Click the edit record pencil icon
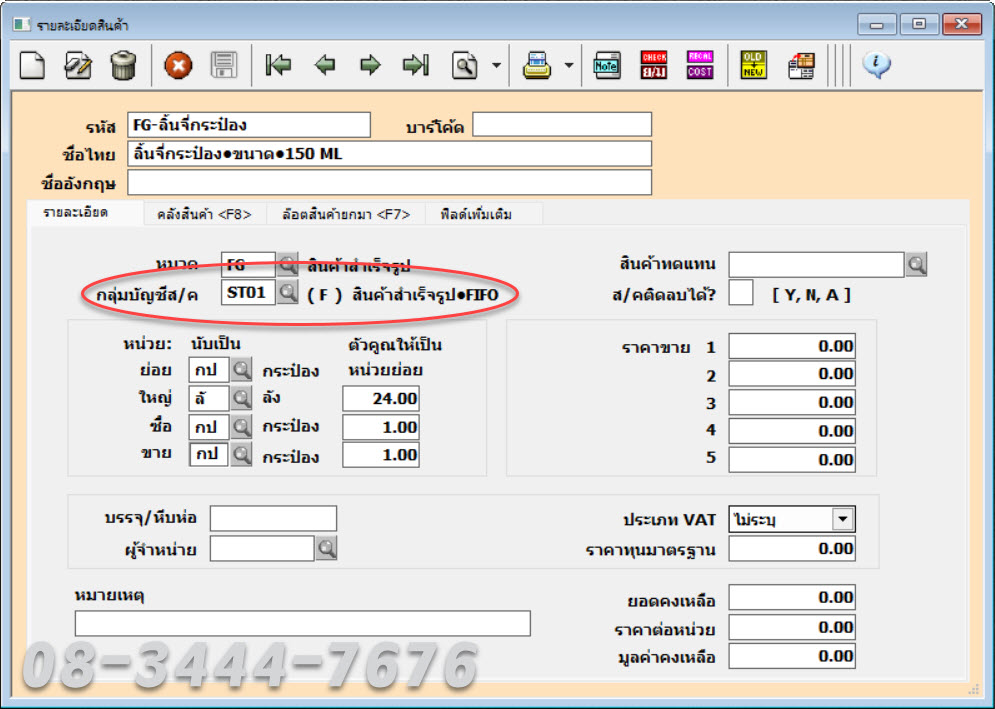Screen dimensions: 995x709 point(78,65)
